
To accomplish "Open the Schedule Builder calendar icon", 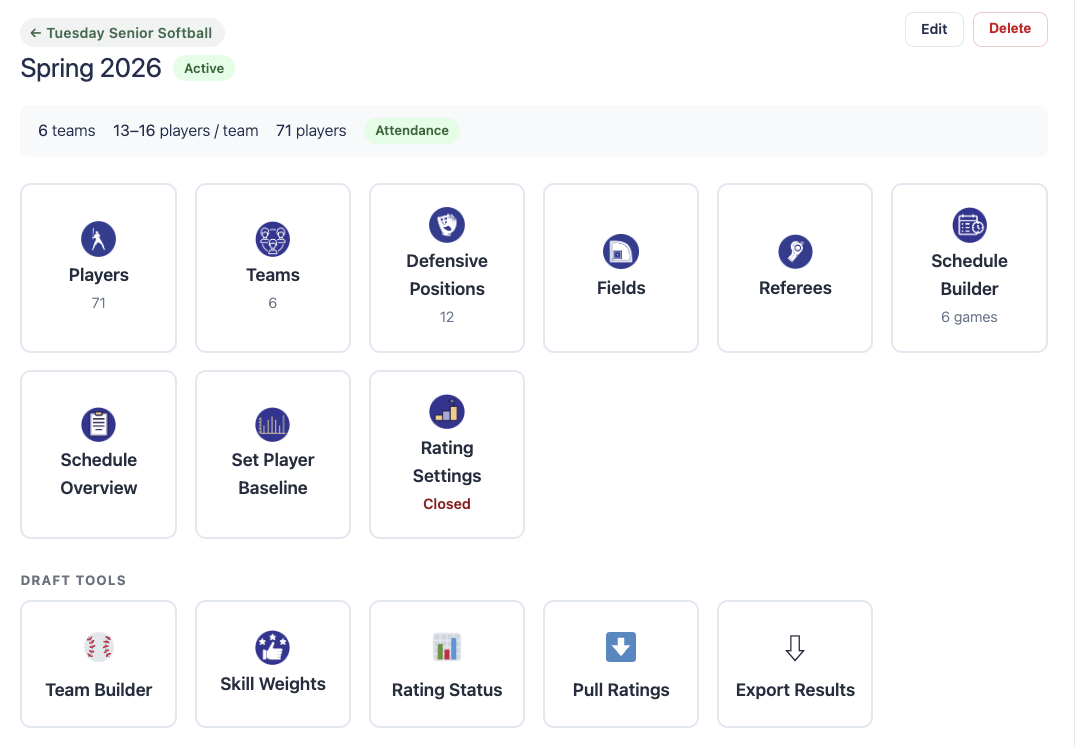I will pos(969,225).
